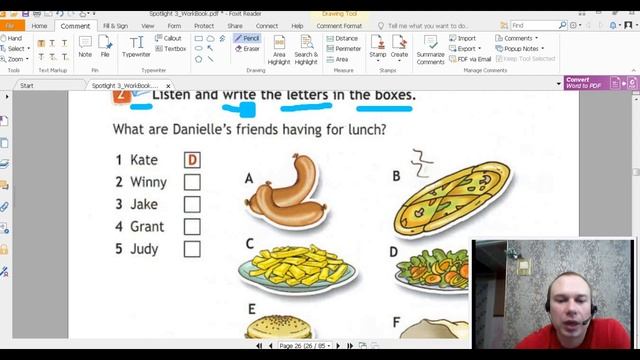Select the Polyline drawing tool
The width and height of the screenshot is (640, 360).
222,38
